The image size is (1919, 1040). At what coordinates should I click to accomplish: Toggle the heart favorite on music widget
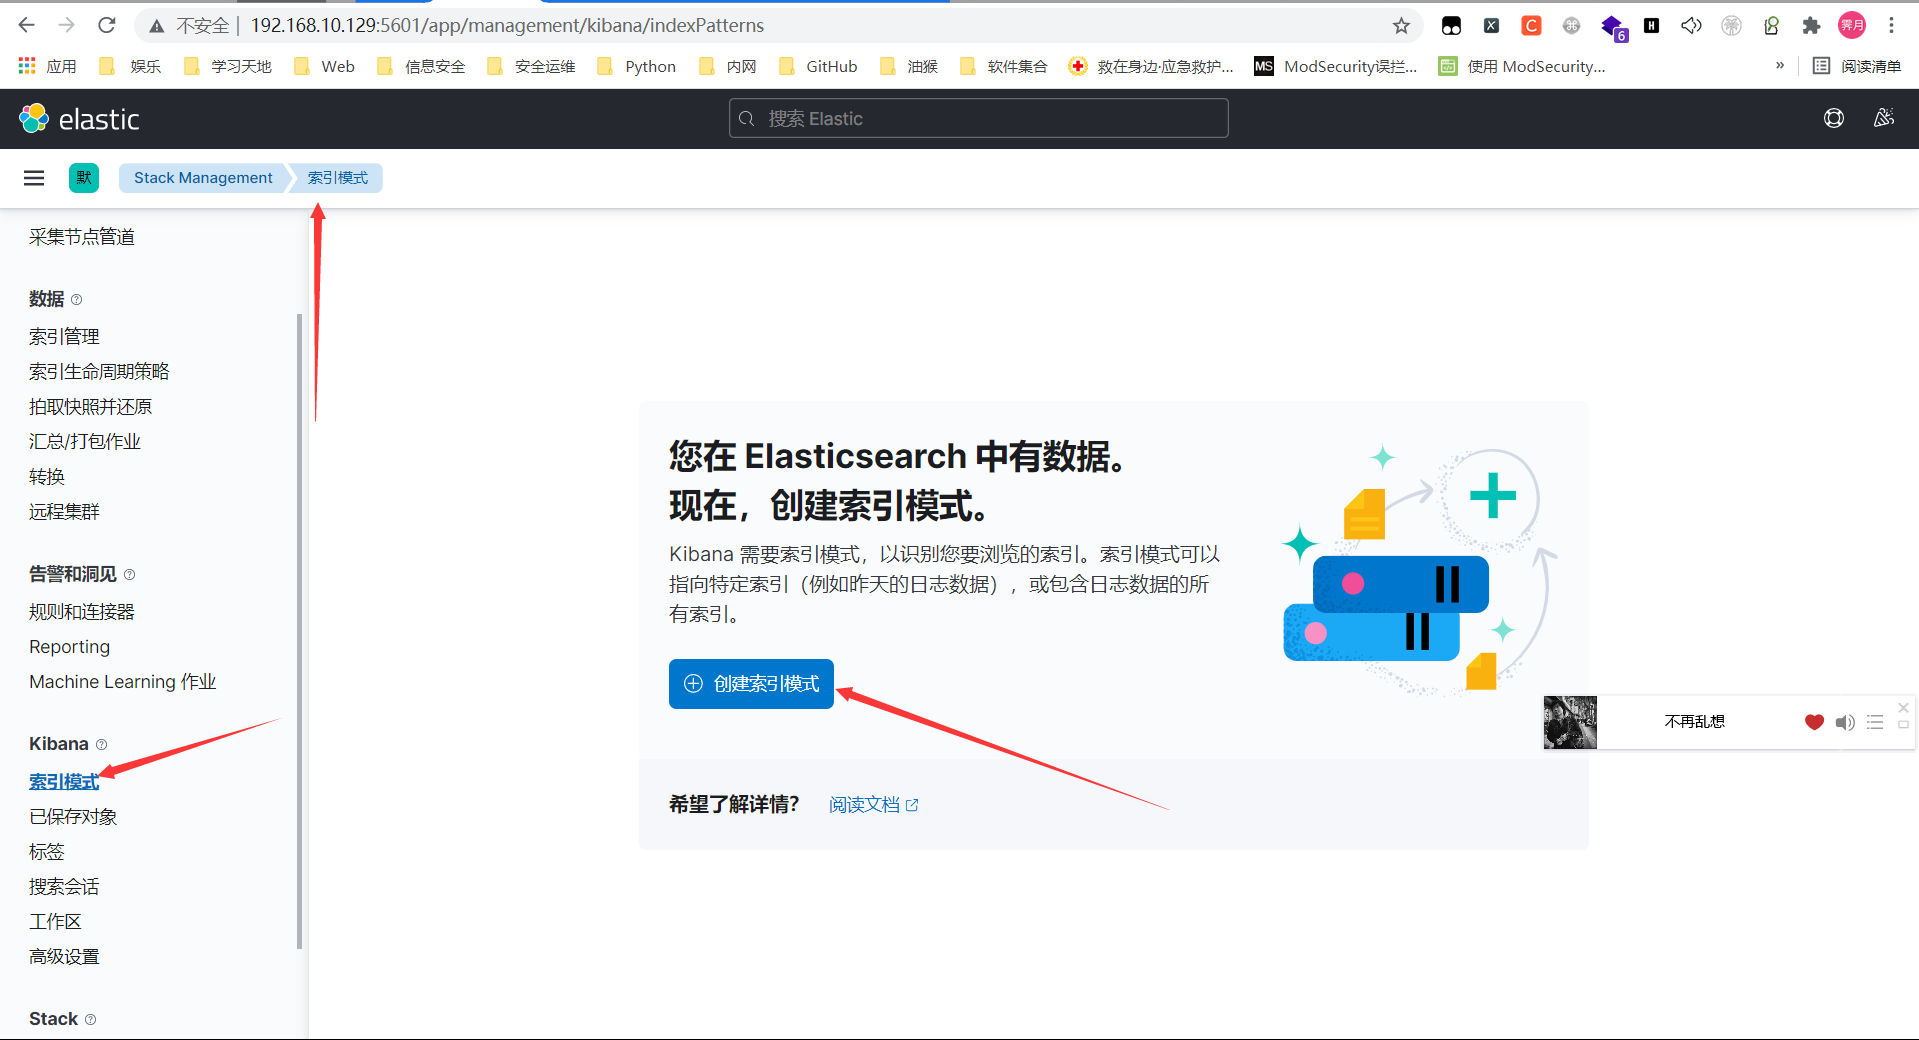(1814, 722)
